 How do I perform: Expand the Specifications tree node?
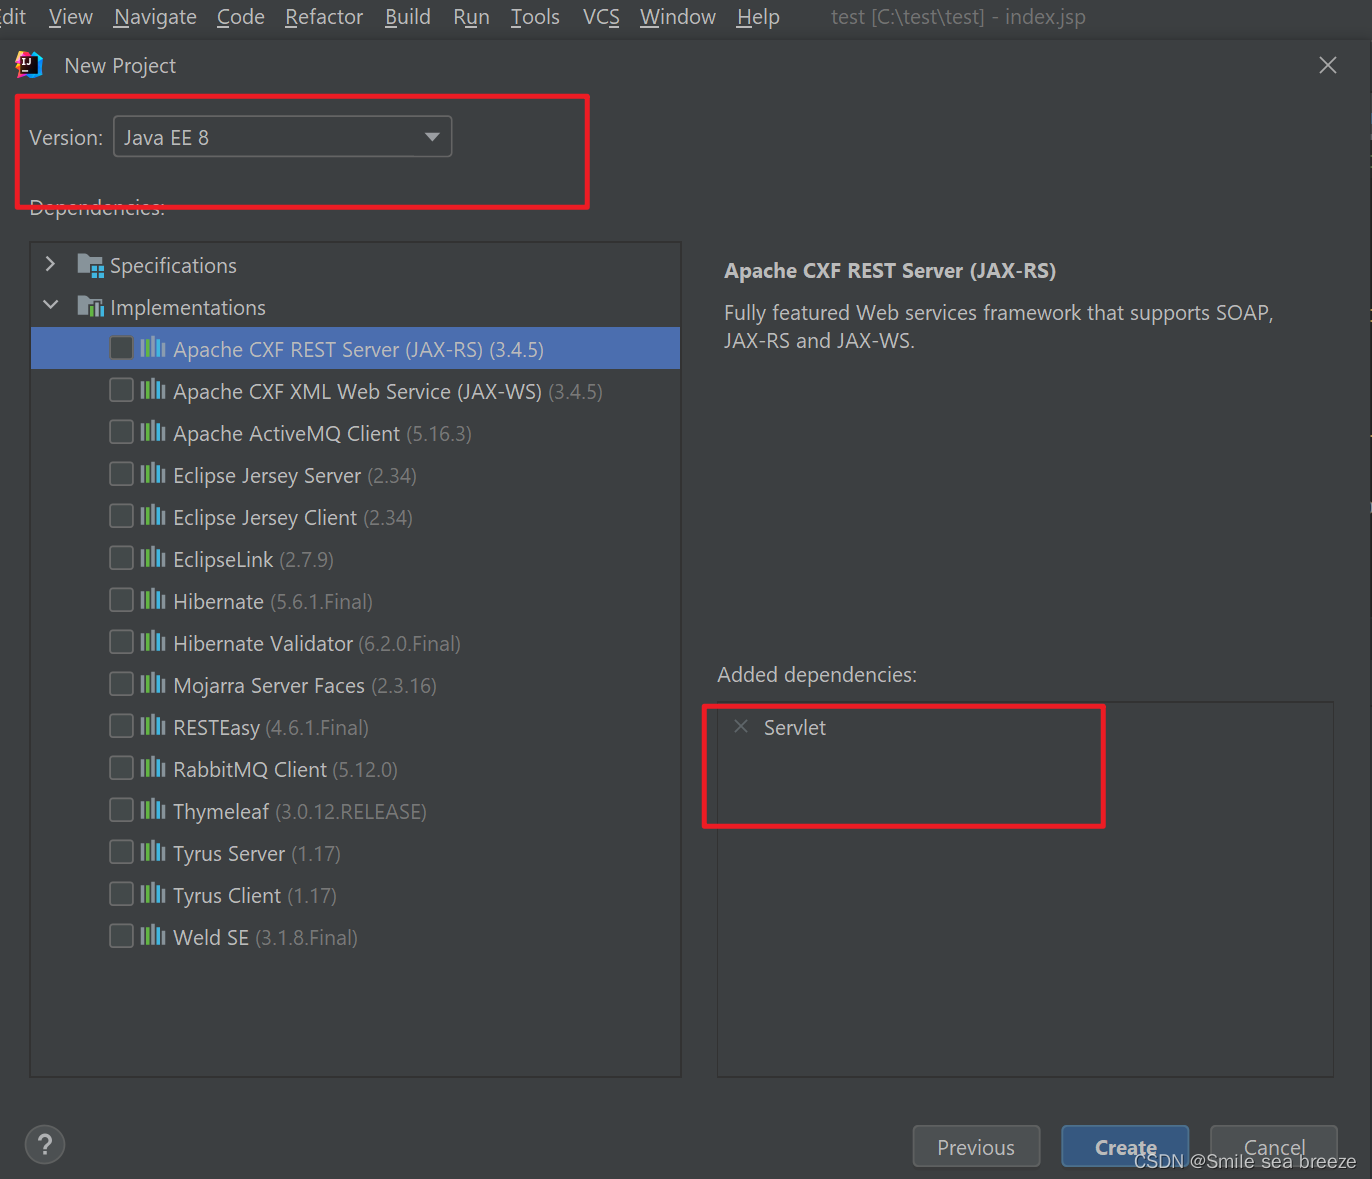(50, 264)
